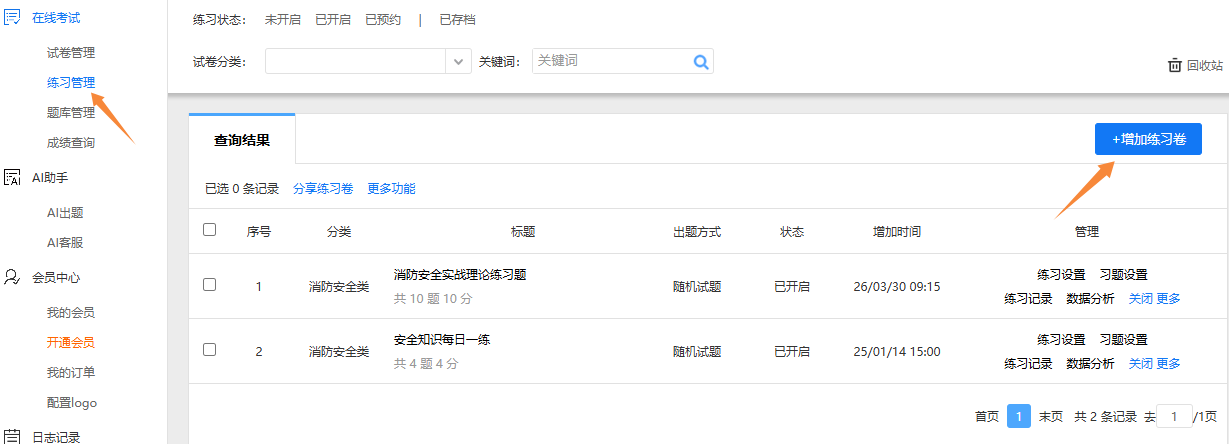This screenshot has width=1229, height=444.
Task: Click the keyword search magnifier icon
Action: click(702, 62)
